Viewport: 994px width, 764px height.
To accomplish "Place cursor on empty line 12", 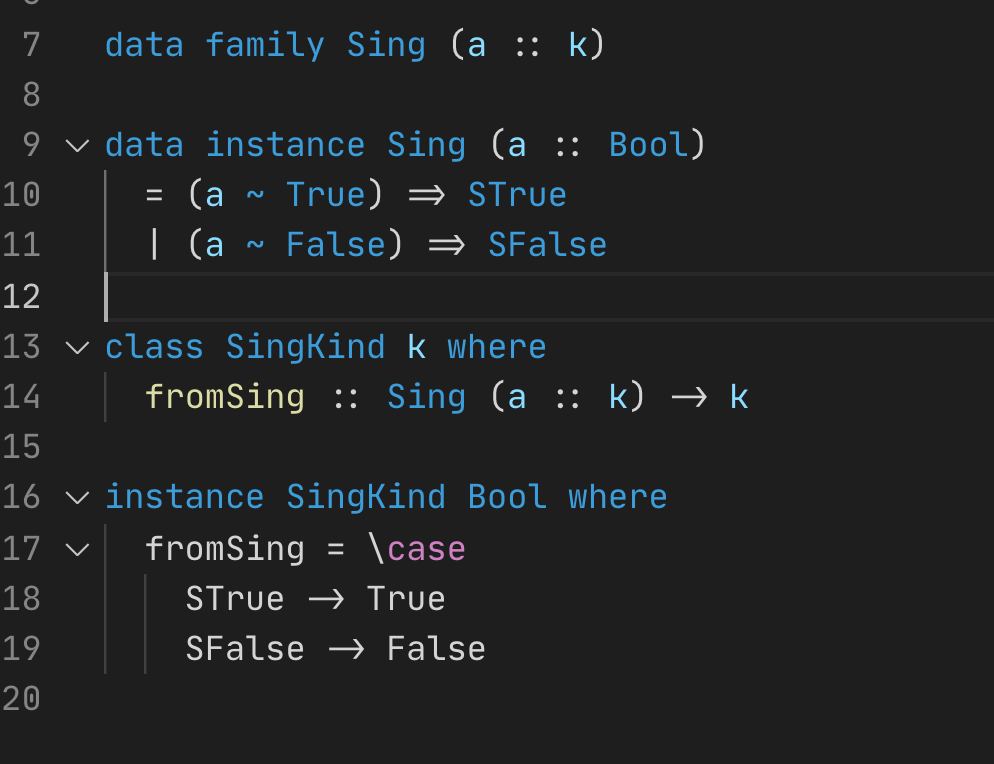I will pos(500,297).
